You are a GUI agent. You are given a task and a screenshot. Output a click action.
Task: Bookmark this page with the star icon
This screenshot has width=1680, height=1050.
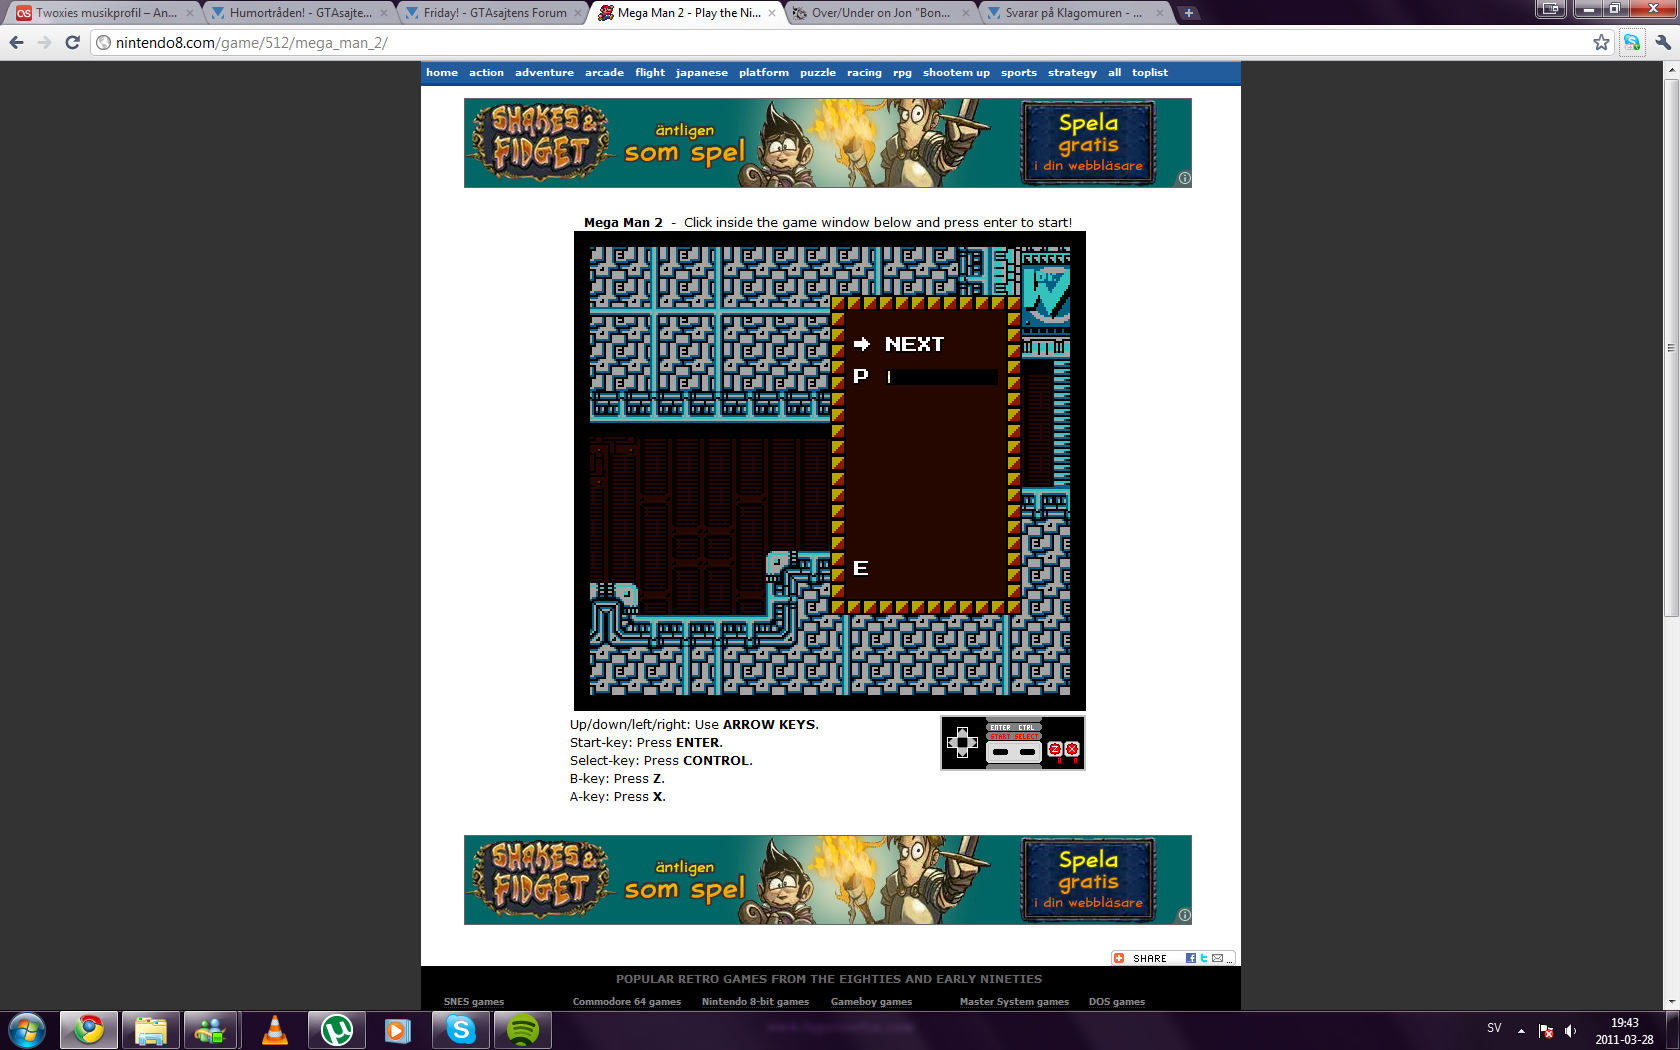click(x=1601, y=42)
